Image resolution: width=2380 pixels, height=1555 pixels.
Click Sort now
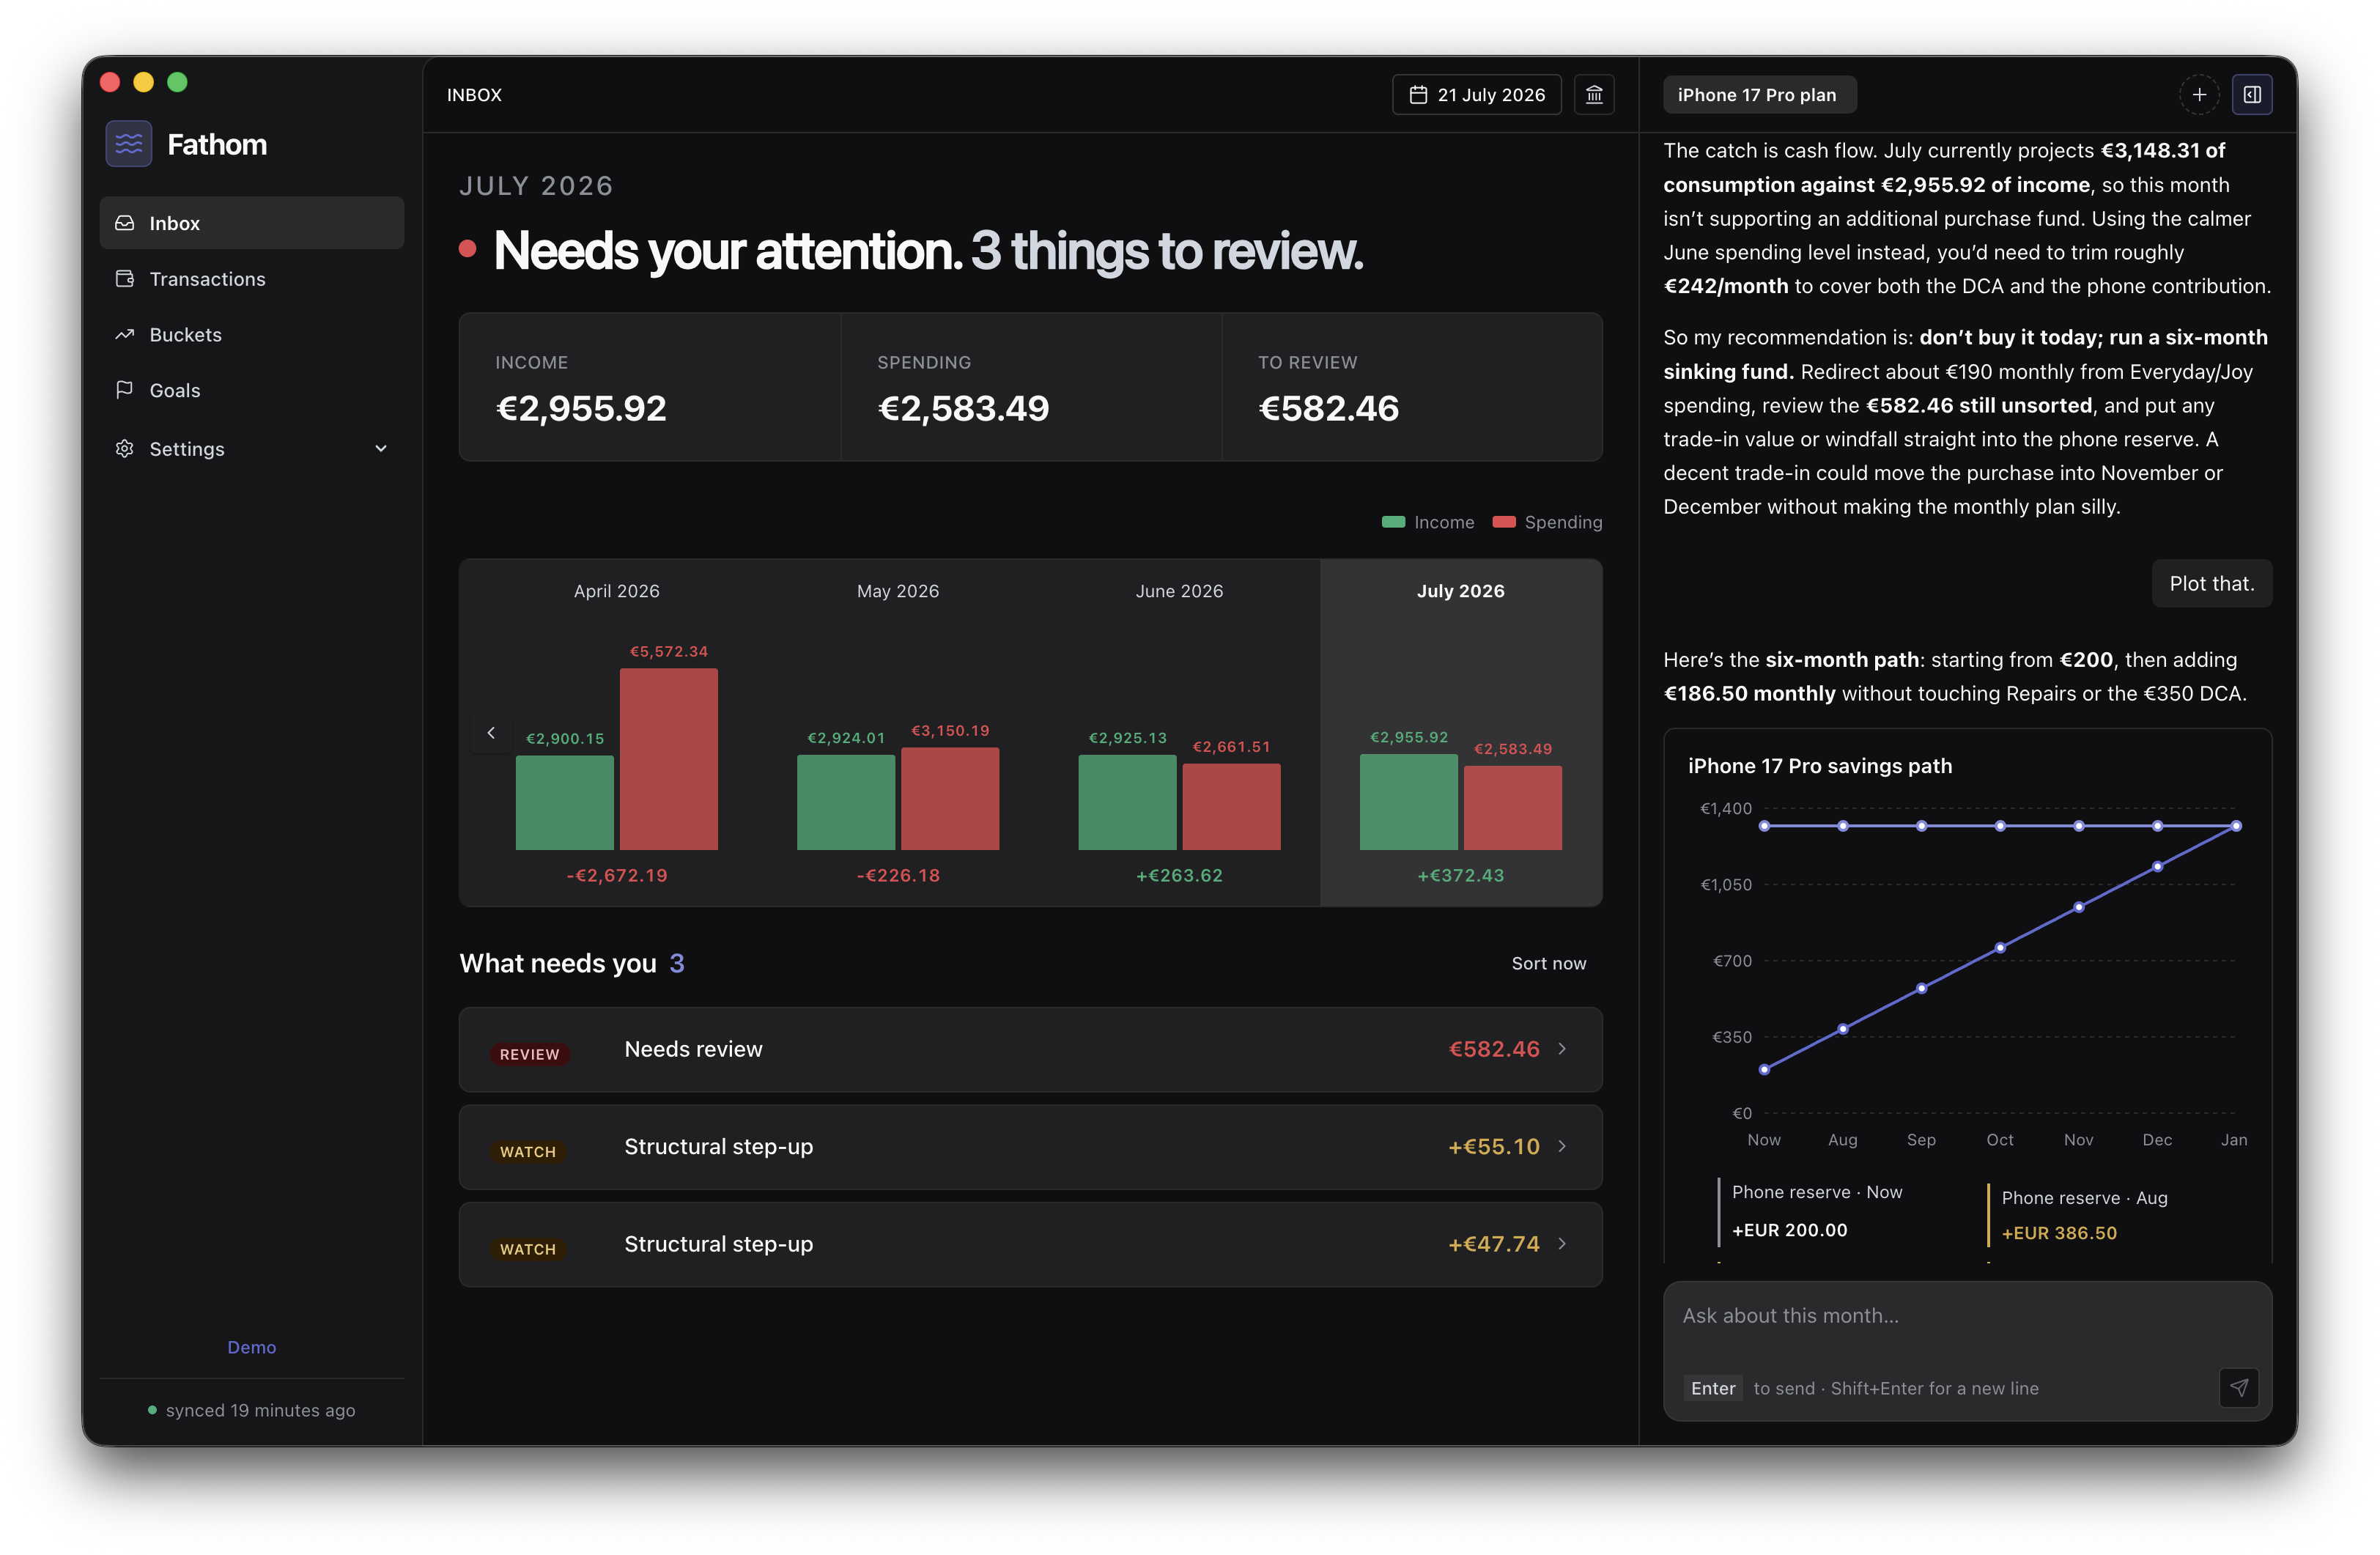pos(1548,963)
